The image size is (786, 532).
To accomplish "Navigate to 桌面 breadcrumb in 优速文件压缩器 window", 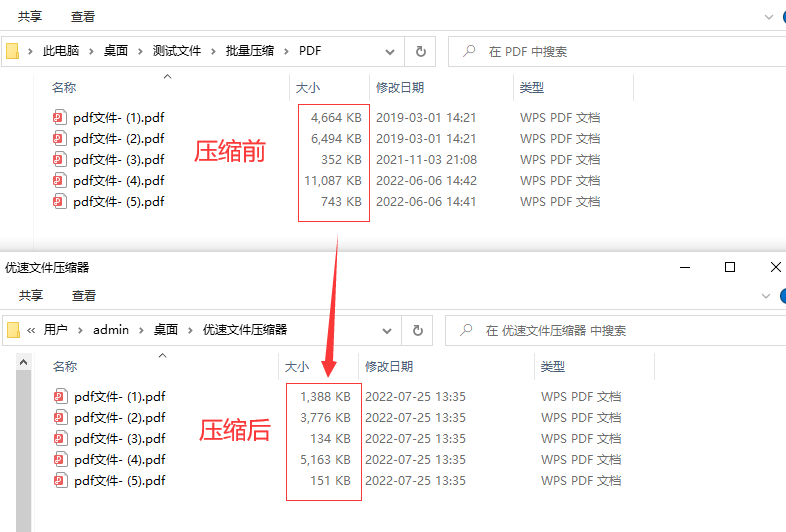I will pos(166,329).
